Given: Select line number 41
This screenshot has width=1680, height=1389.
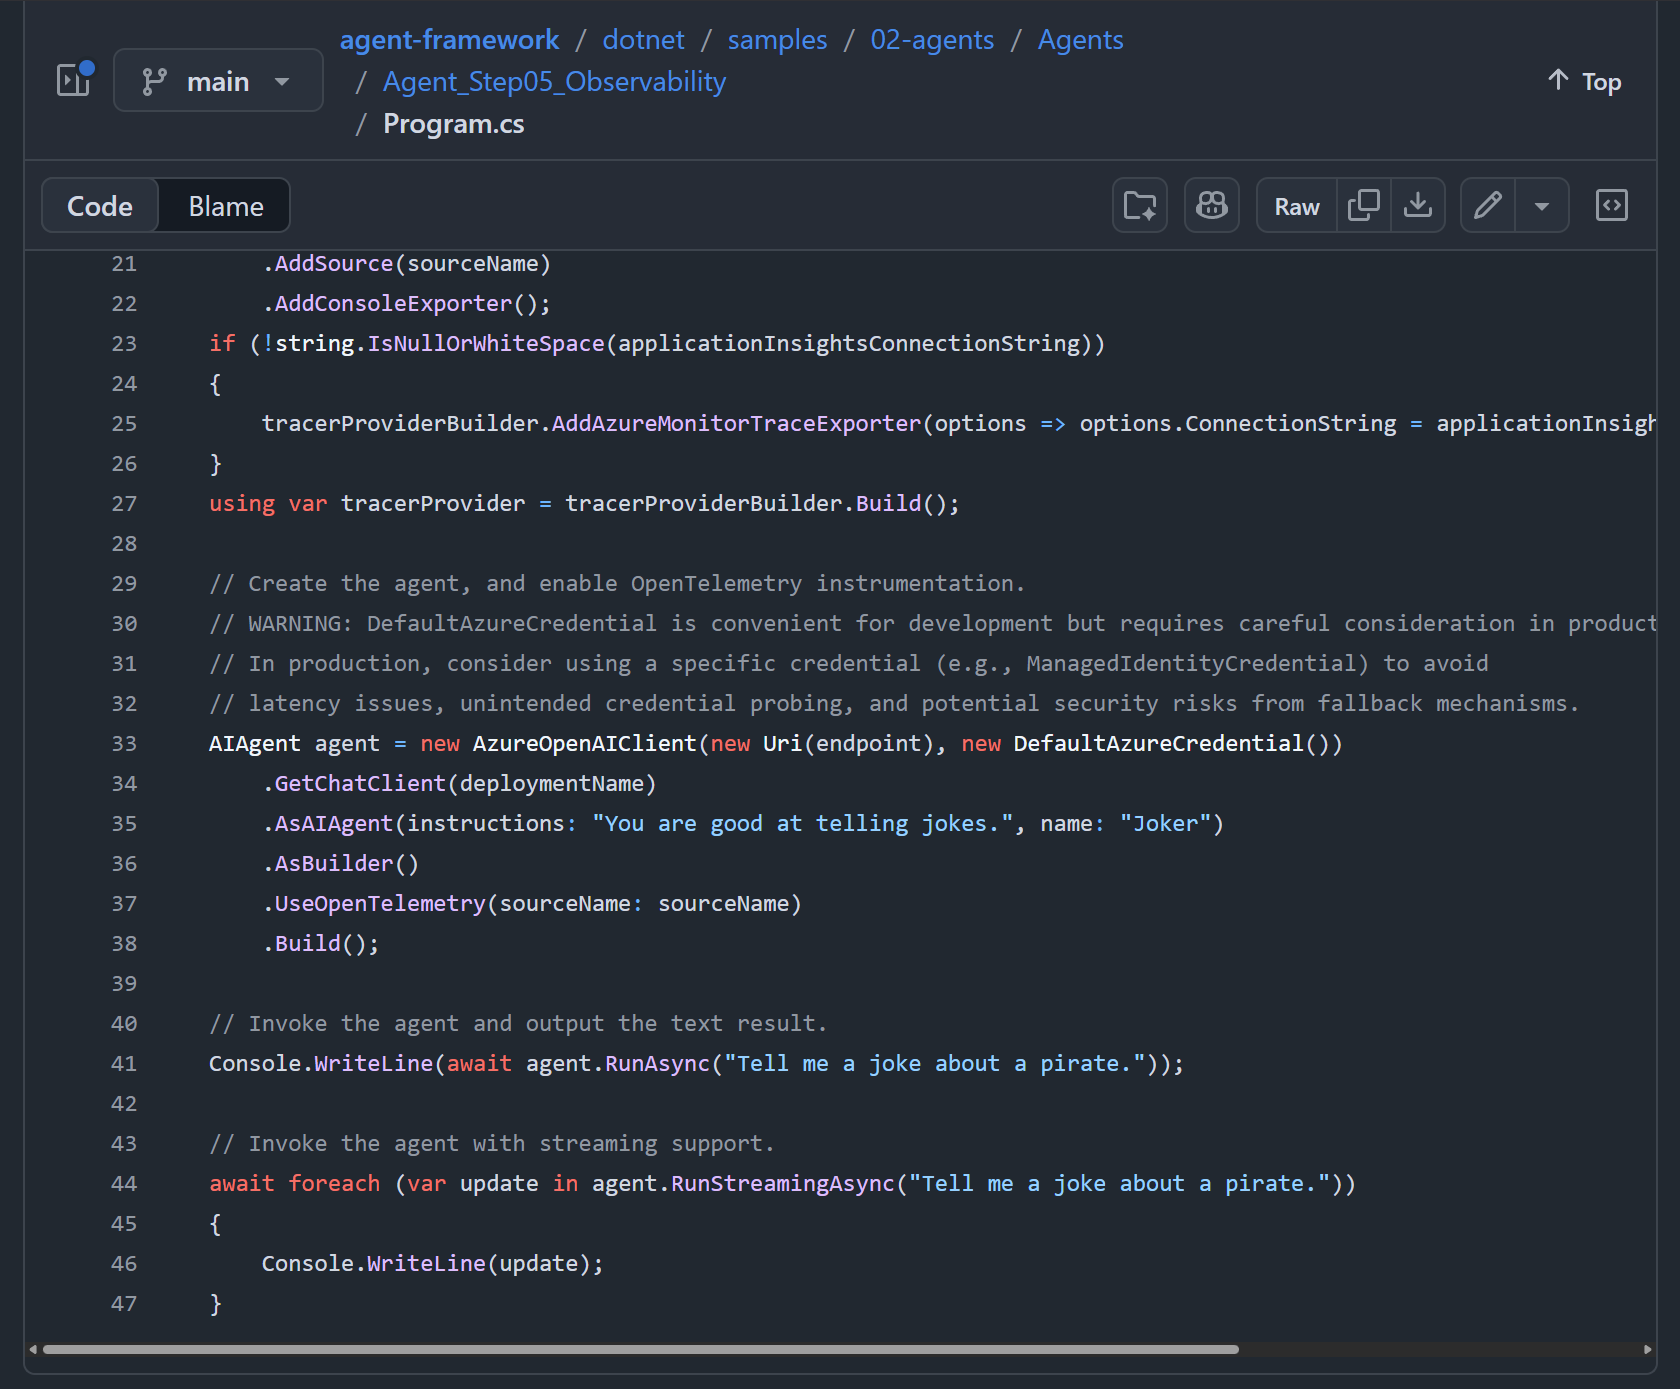Looking at the screenshot, I should click(124, 1064).
